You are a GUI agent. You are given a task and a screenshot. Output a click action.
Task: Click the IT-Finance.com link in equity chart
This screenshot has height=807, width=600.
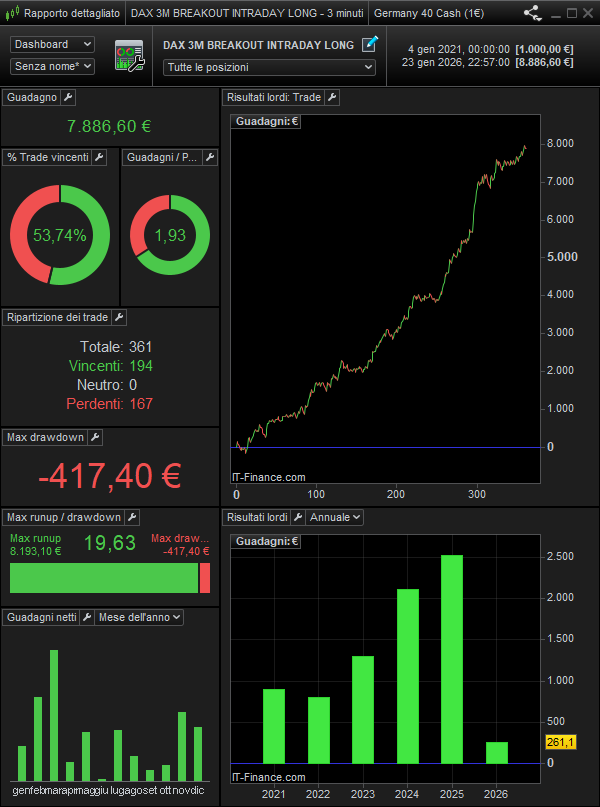(x=268, y=478)
